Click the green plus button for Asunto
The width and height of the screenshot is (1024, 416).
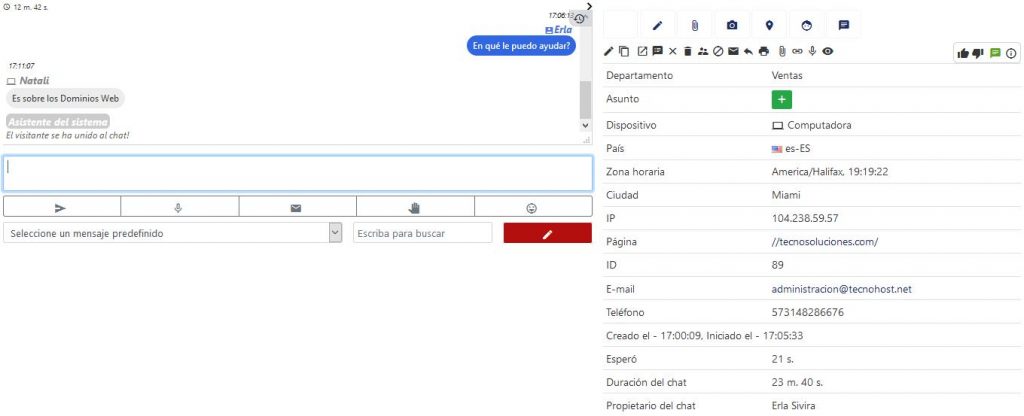click(x=781, y=99)
